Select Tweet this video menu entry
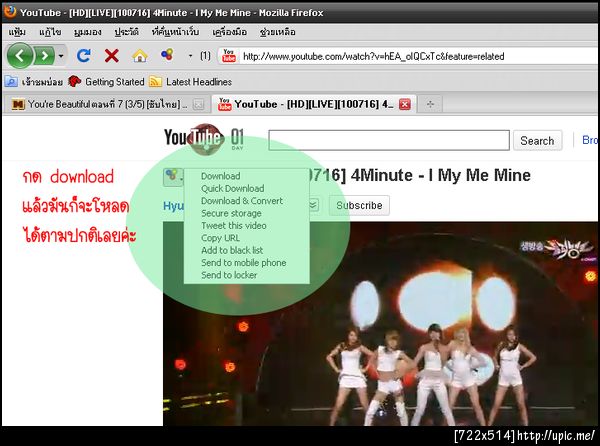The width and height of the screenshot is (600, 446). pyautogui.click(x=233, y=225)
